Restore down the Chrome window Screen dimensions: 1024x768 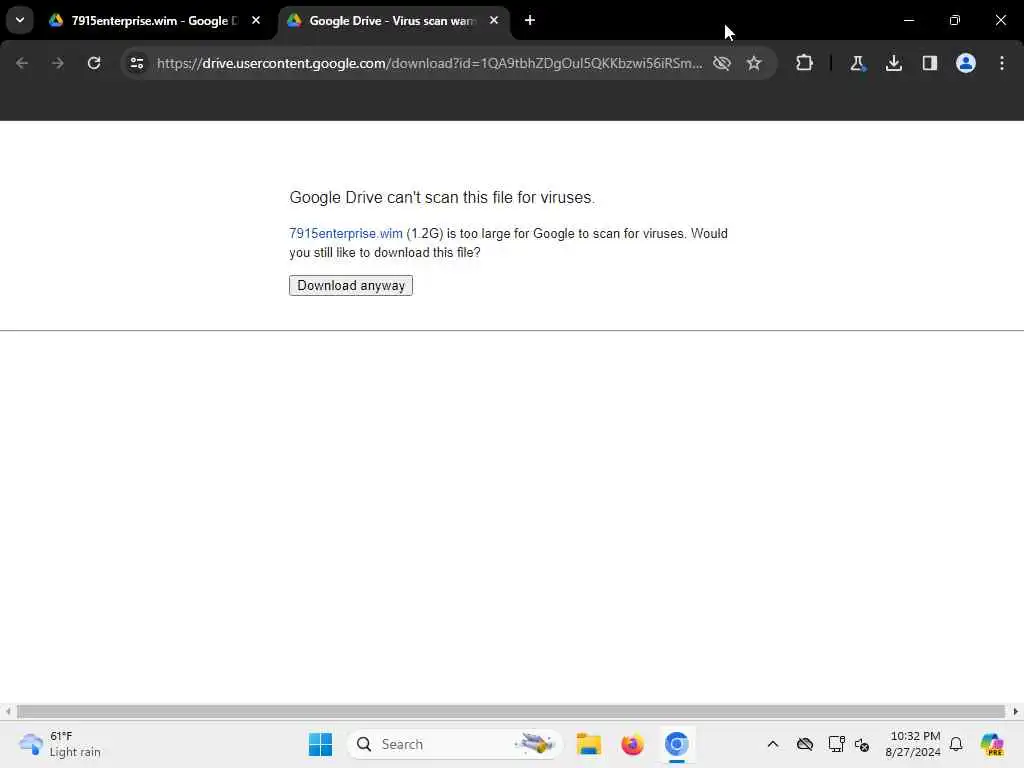955,20
